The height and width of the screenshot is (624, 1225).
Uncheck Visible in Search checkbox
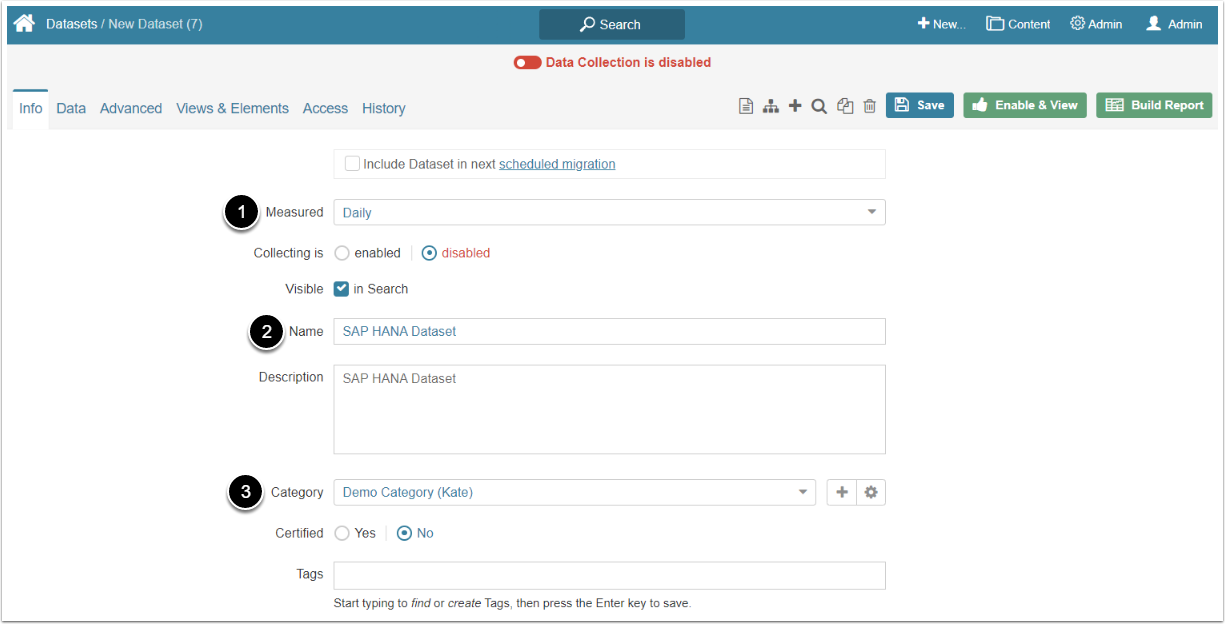pyautogui.click(x=342, y=289)
